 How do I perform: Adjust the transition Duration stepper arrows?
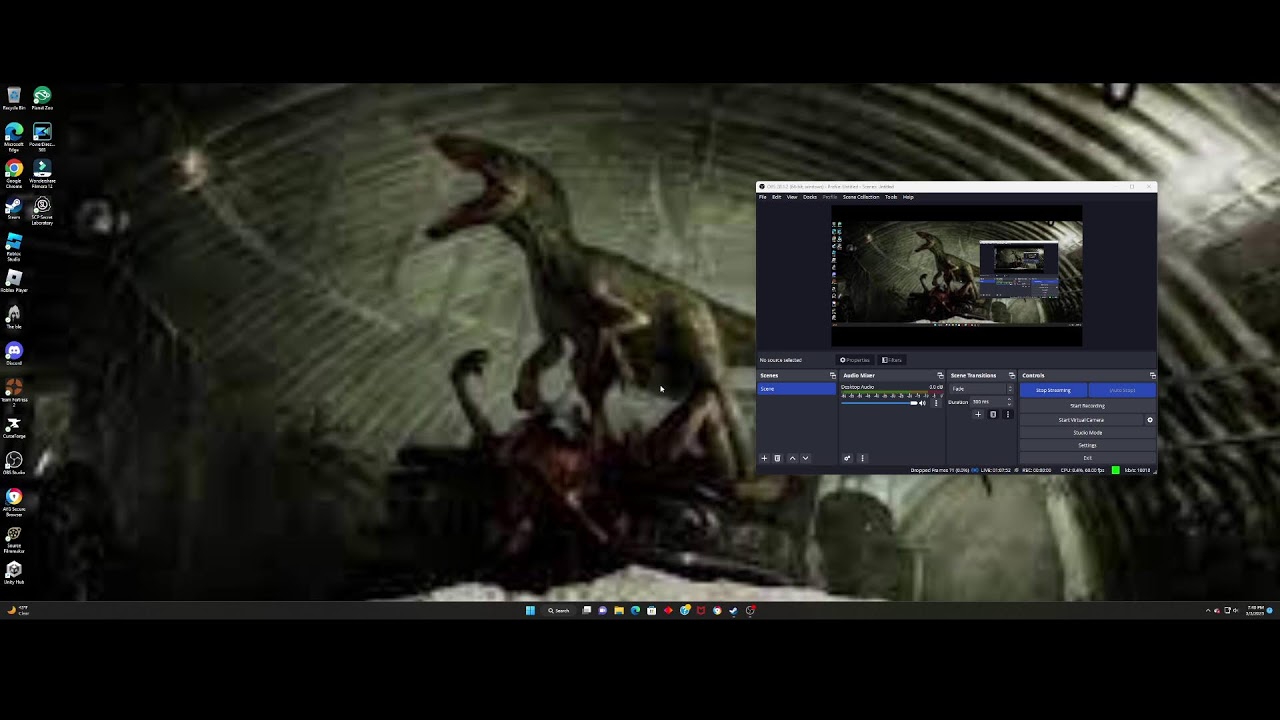point(1009,402)
